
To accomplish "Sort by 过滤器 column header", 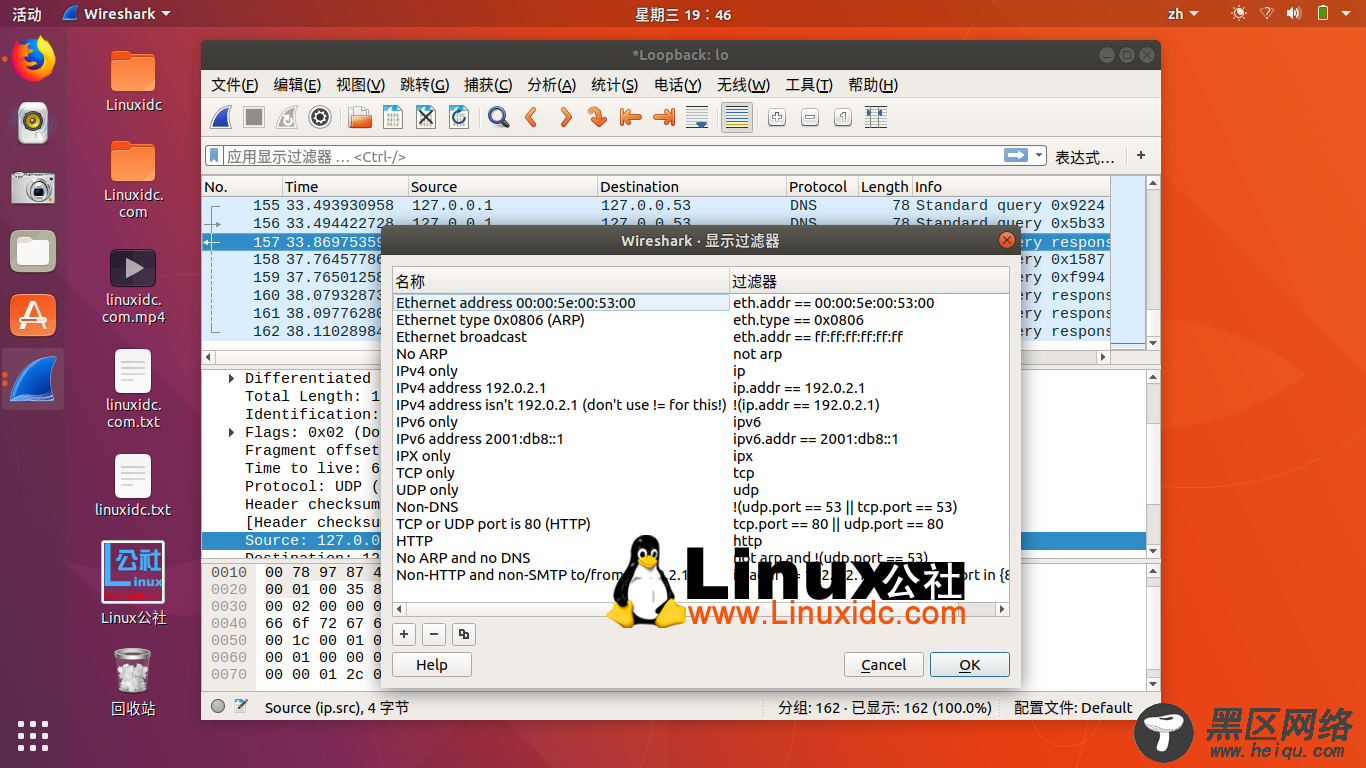I will point(870,282).
